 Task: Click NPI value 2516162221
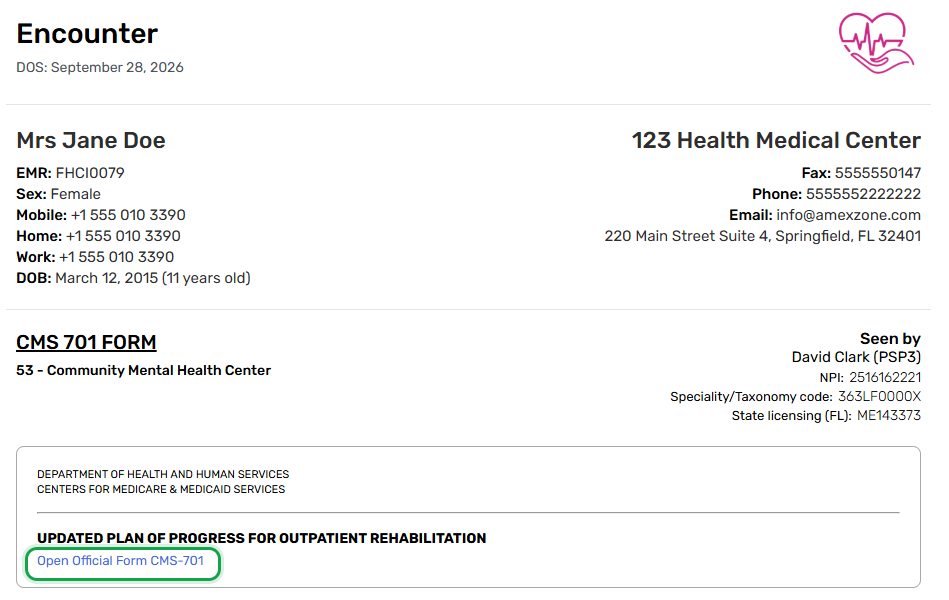pos(885,378)
